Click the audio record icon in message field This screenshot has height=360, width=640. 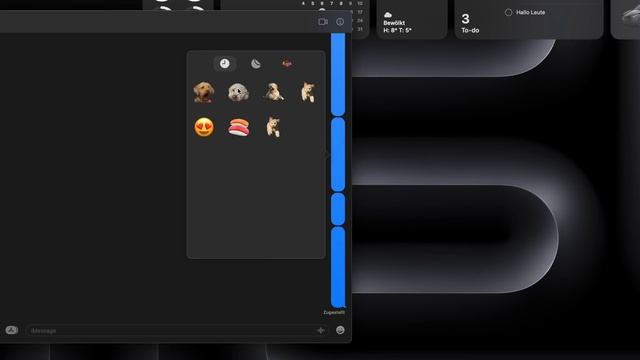coord(321,330)
